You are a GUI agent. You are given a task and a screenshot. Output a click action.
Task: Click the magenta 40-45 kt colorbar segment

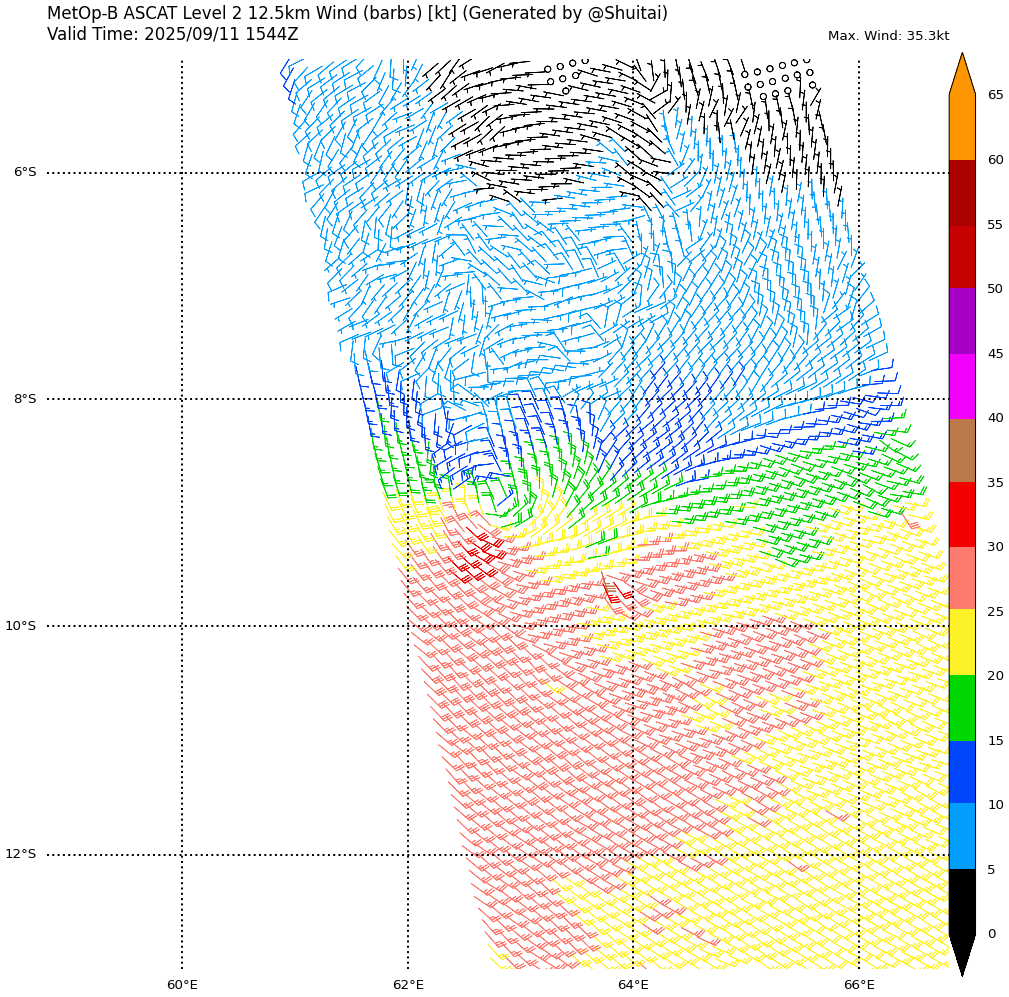962,386
